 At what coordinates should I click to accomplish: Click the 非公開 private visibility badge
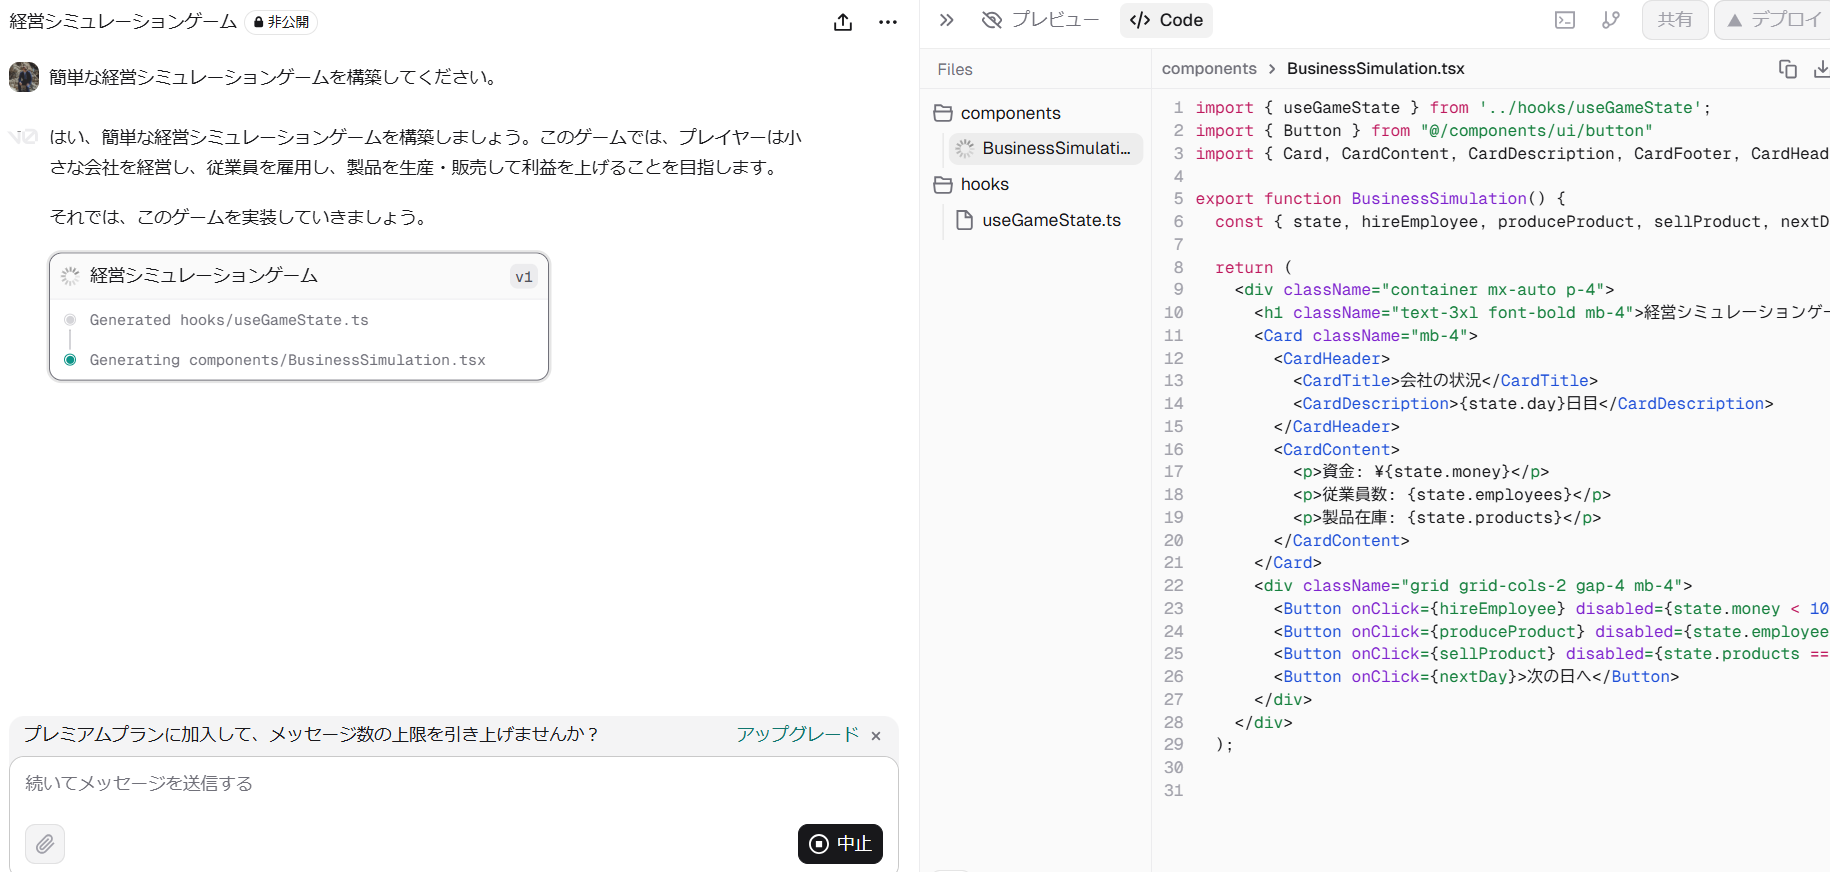pyautogui.click(x=281, y=22)
